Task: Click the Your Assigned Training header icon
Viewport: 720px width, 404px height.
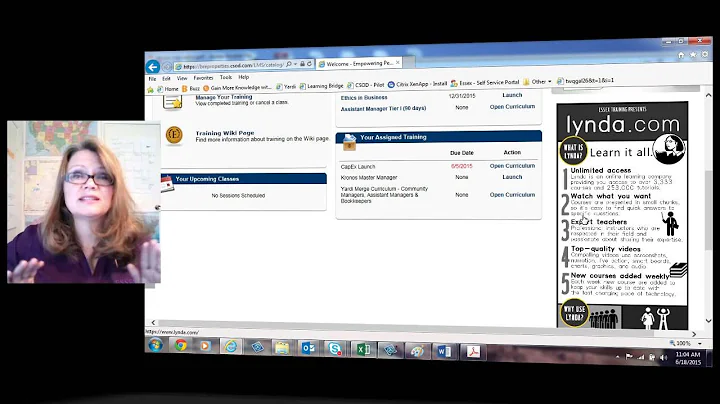Action: pos(349,142)
